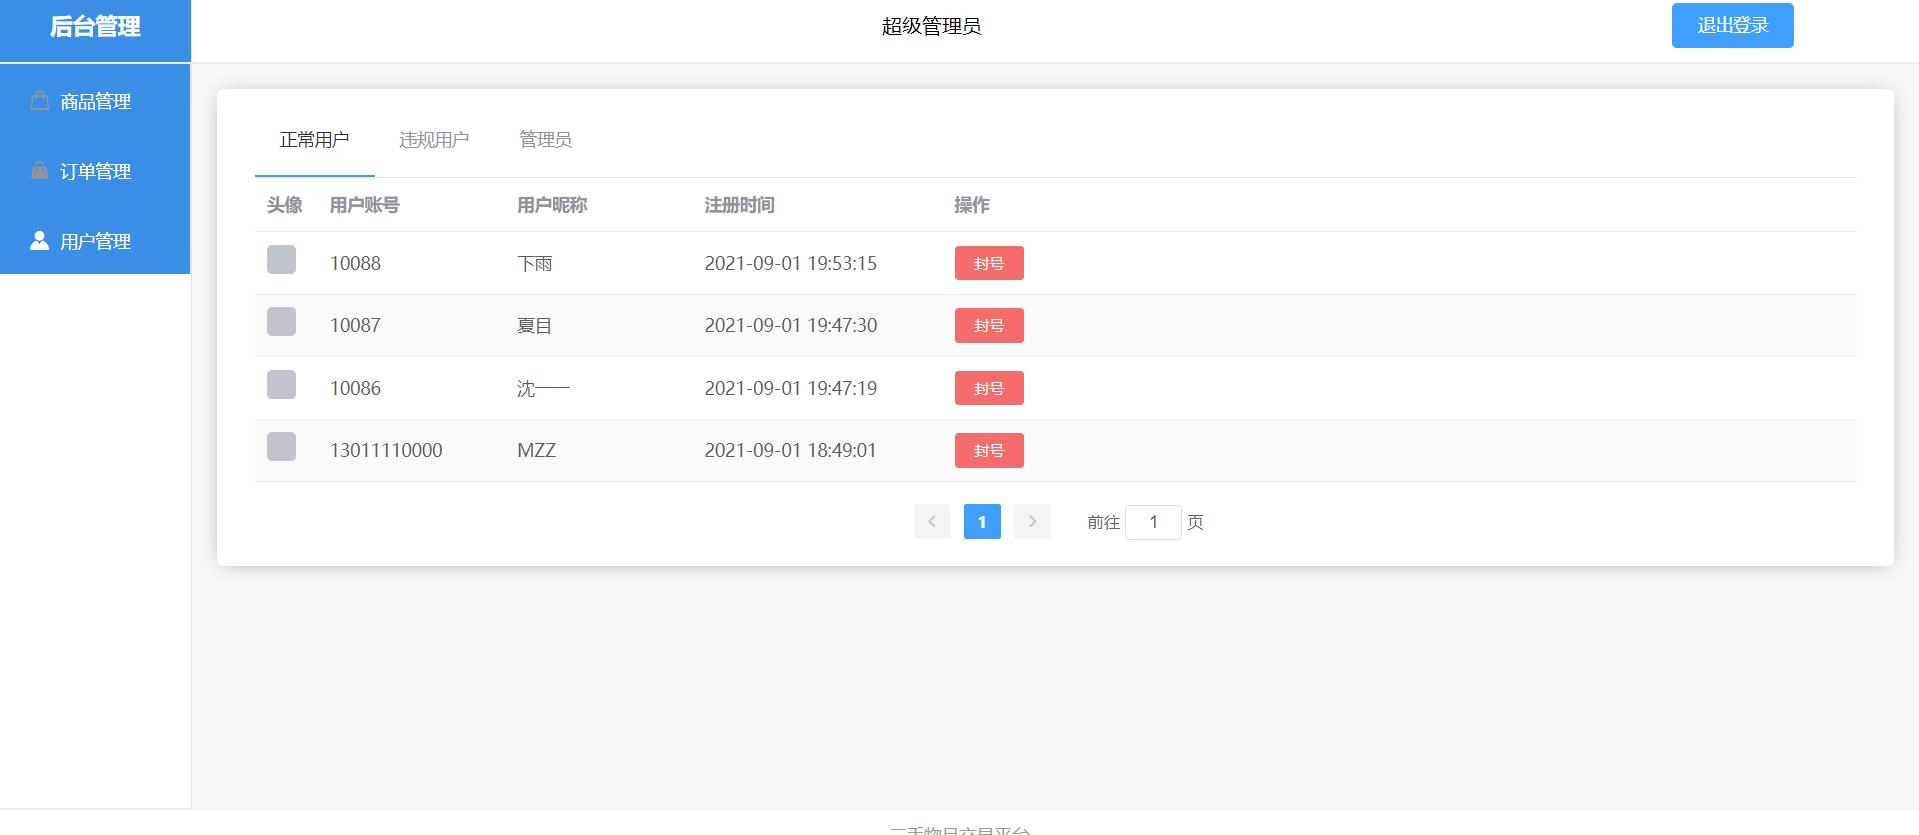Click the order bag icon beside 订单管理

click(x=39, y=170)
